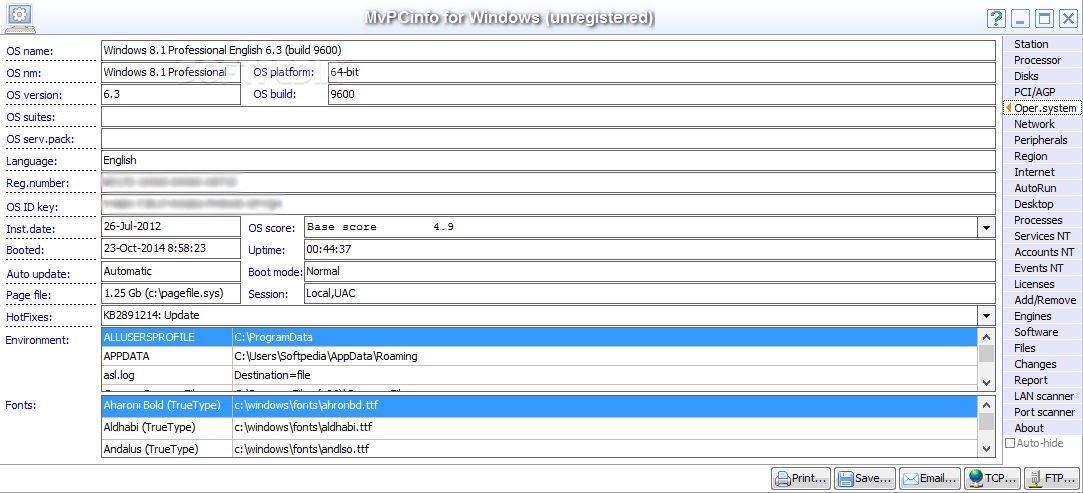Open the Network section
The width and height of the screenshot is (1083, 493).
pos(1041,124)
